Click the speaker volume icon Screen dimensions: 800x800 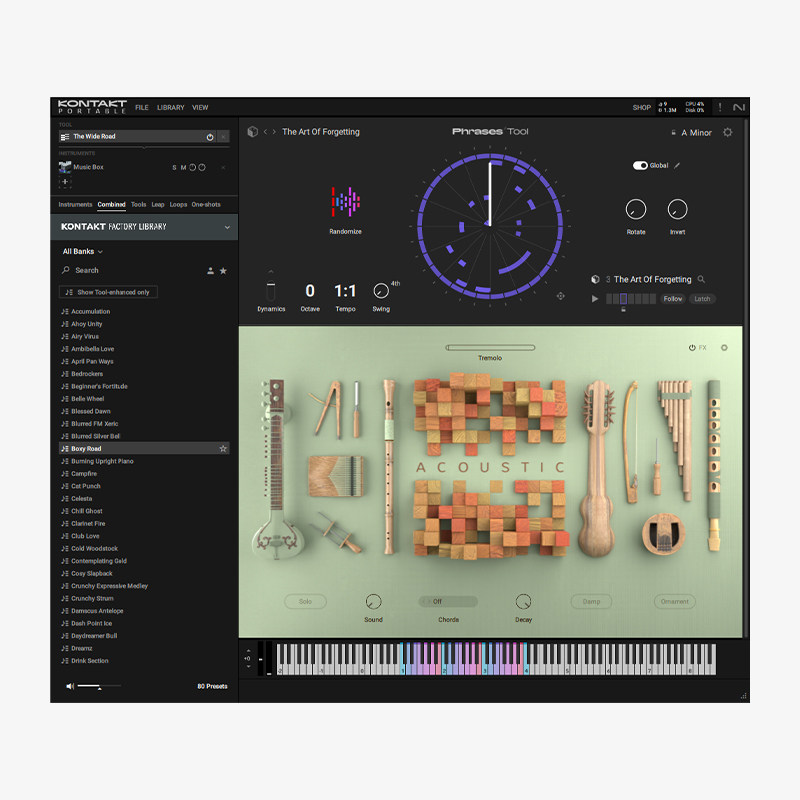click(70, 686)
